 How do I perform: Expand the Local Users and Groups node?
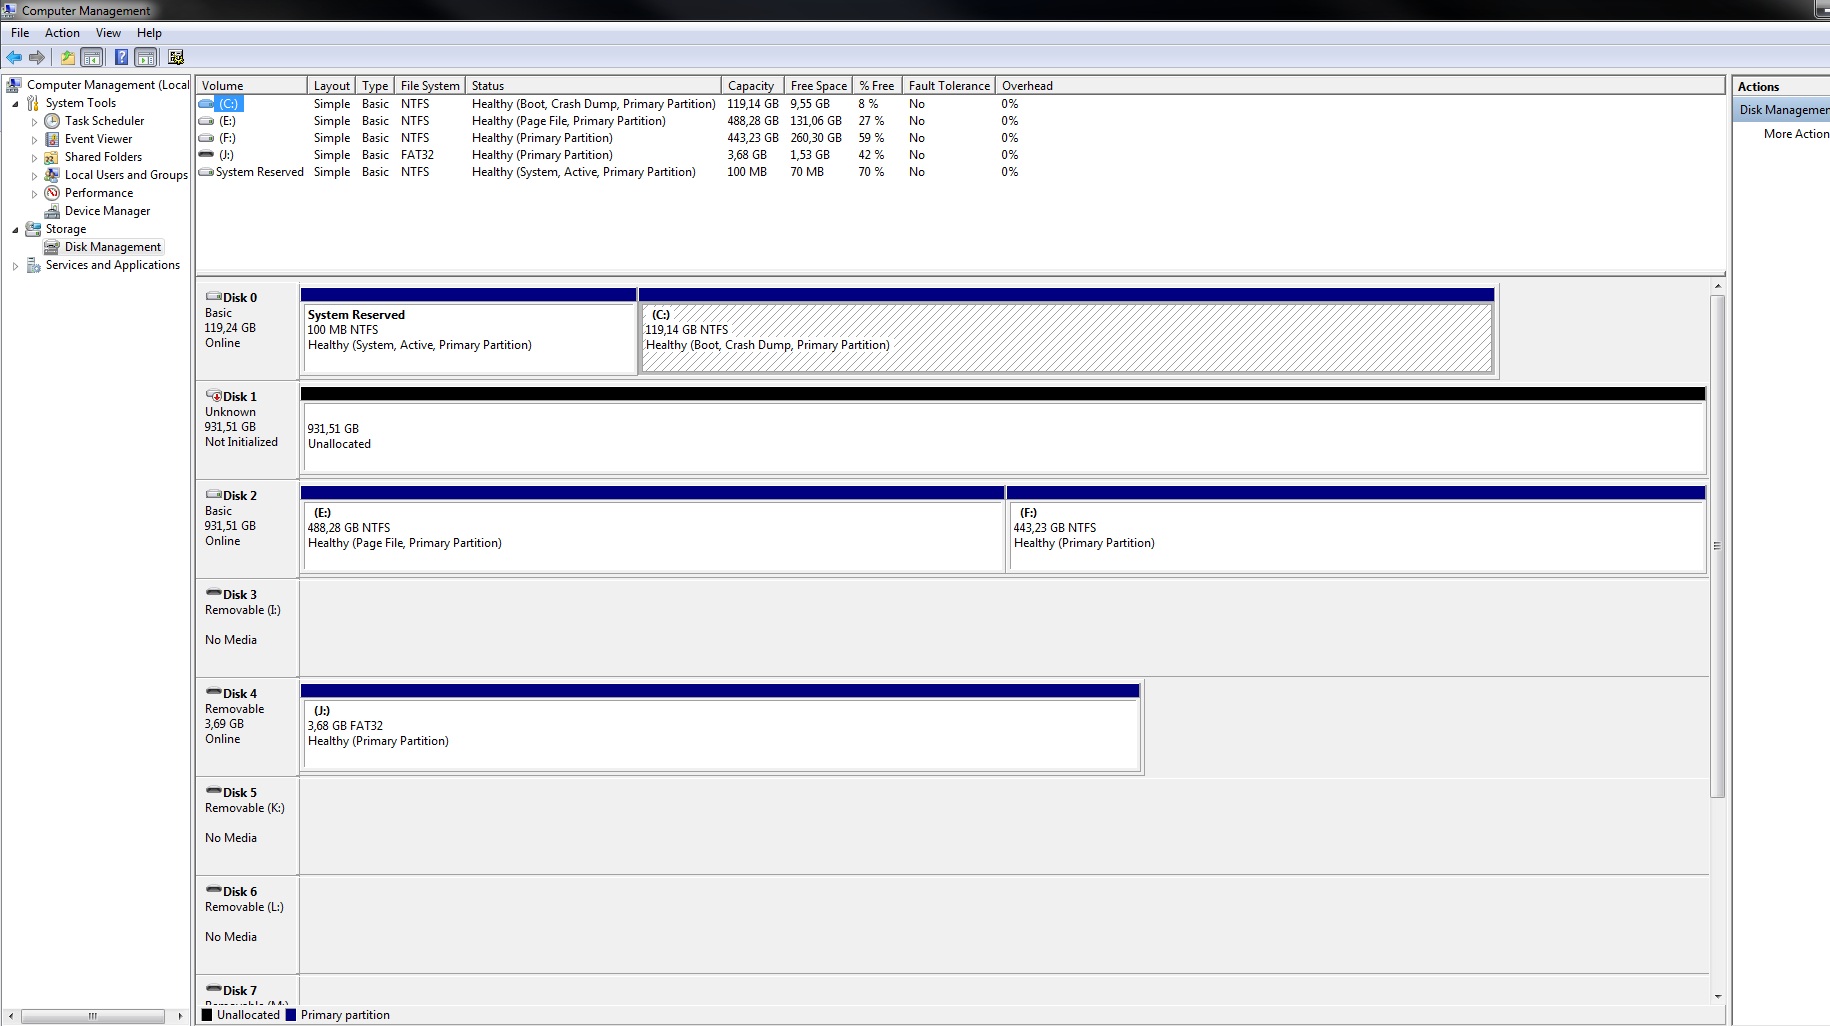point(34,175)
